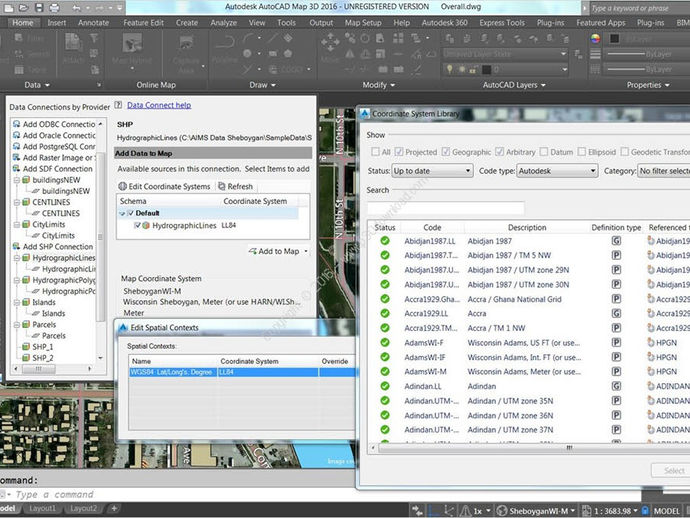Screen dimensions: 690x518
Task: Click the Undo arrow icon
Action: click(76, 8)
